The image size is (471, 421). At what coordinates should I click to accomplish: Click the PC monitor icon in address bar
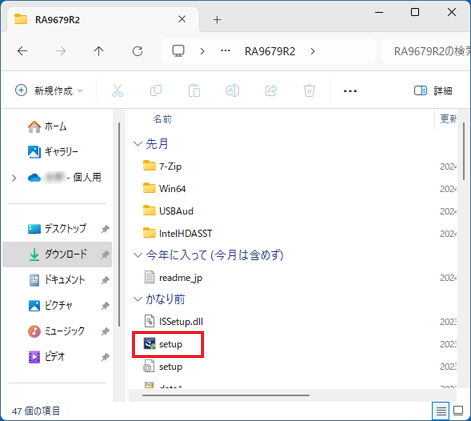(178, 51)
